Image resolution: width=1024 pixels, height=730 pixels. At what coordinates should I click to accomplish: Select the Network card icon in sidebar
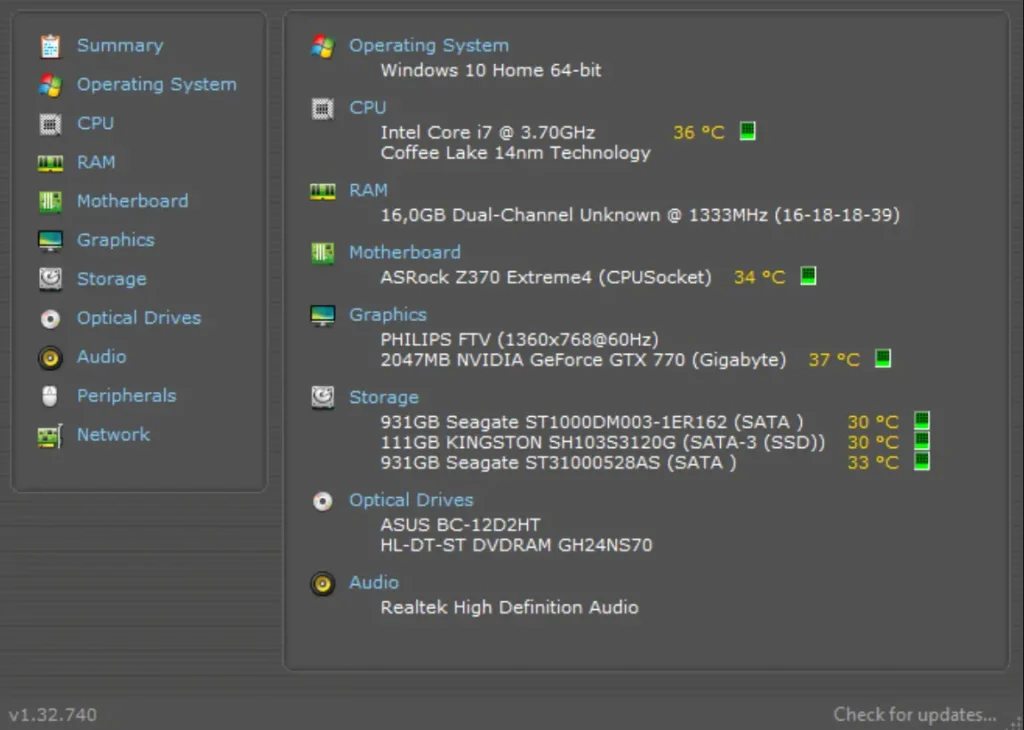[x=50, y=434]
